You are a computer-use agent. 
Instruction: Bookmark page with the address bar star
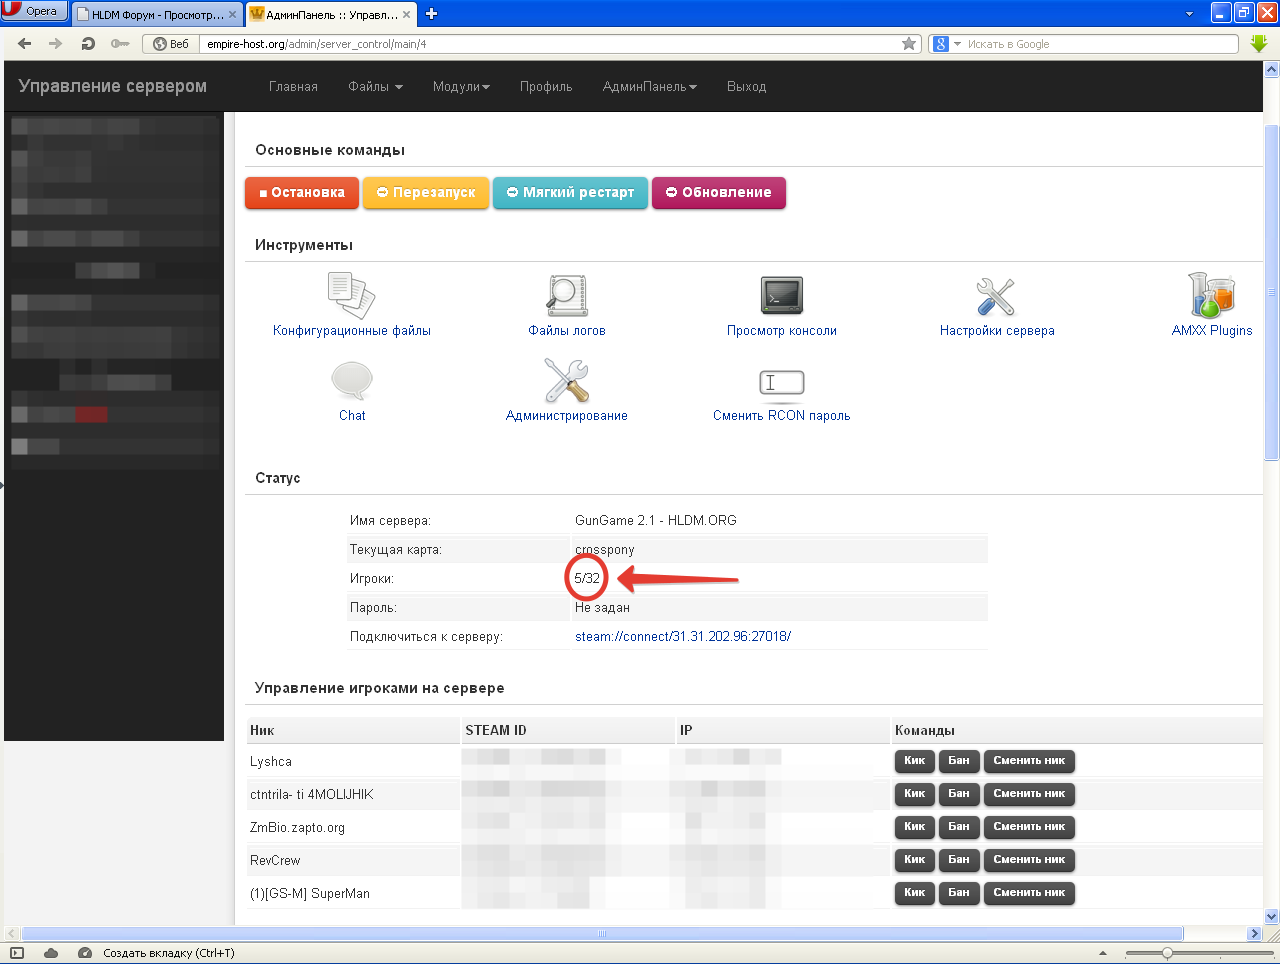(909, 44)
